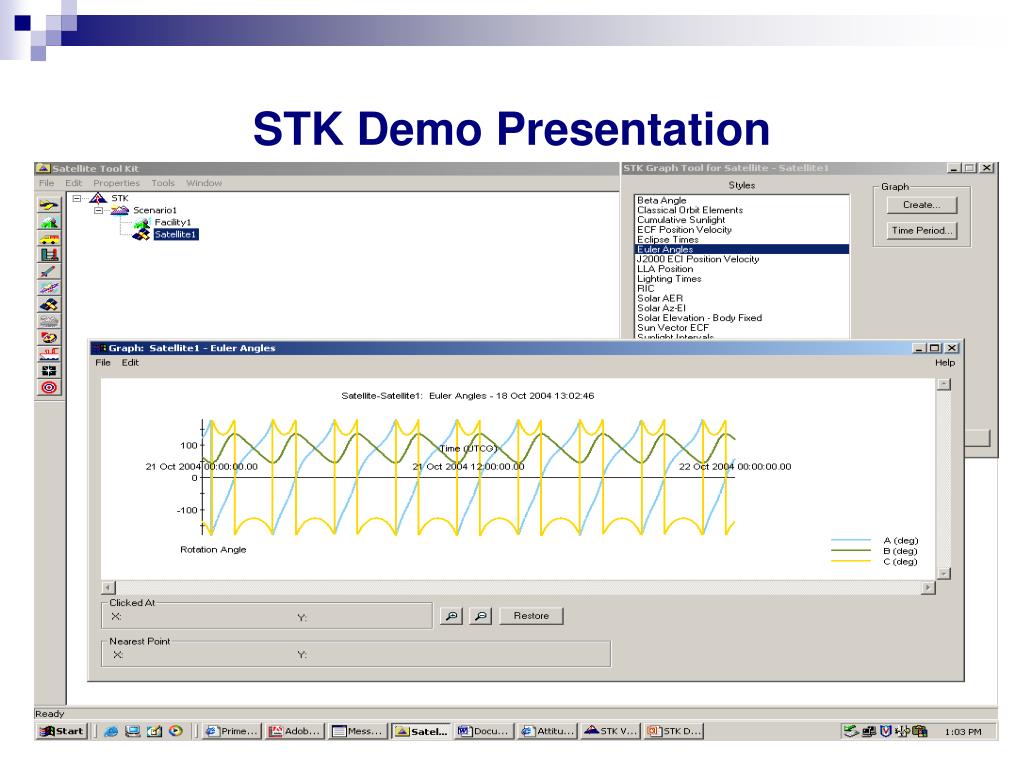This screenshot has height=768, width=1024.
Task: Switch to Satel... taskbar window
Action: tap(421, 731)
